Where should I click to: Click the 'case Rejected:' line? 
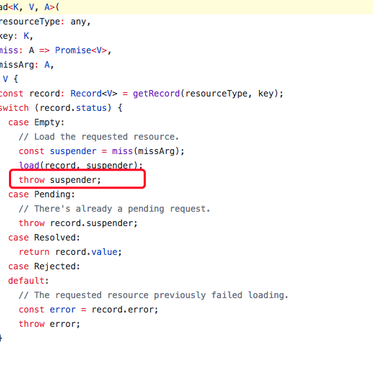[44, 266]
